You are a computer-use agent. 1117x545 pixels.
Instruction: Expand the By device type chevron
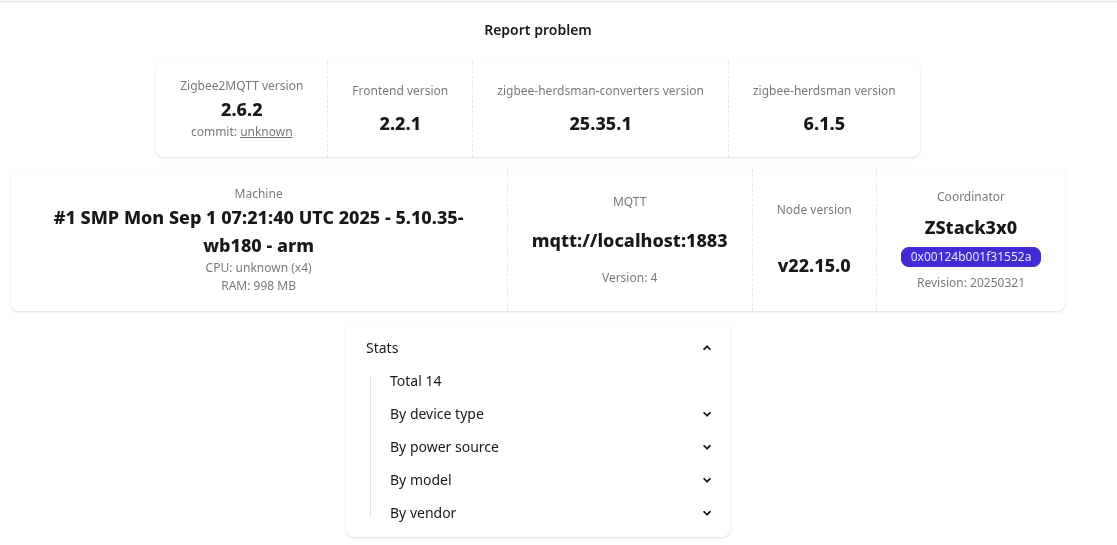click(707, 414)
